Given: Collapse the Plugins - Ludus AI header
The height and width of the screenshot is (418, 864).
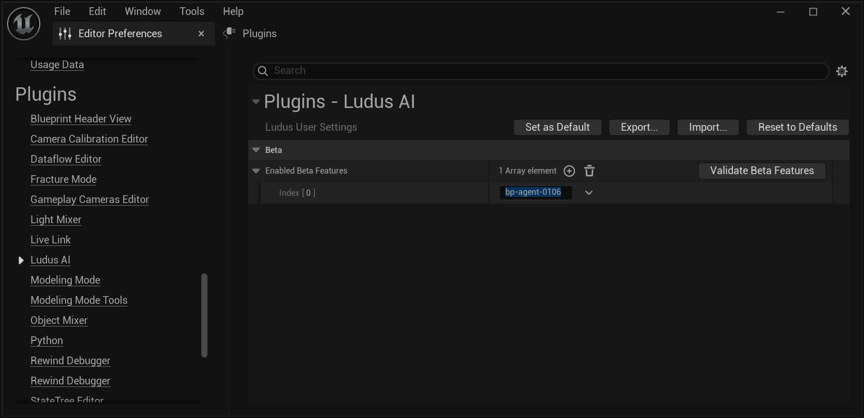Looking at the screenshot, I should click(x=256, y=102).
